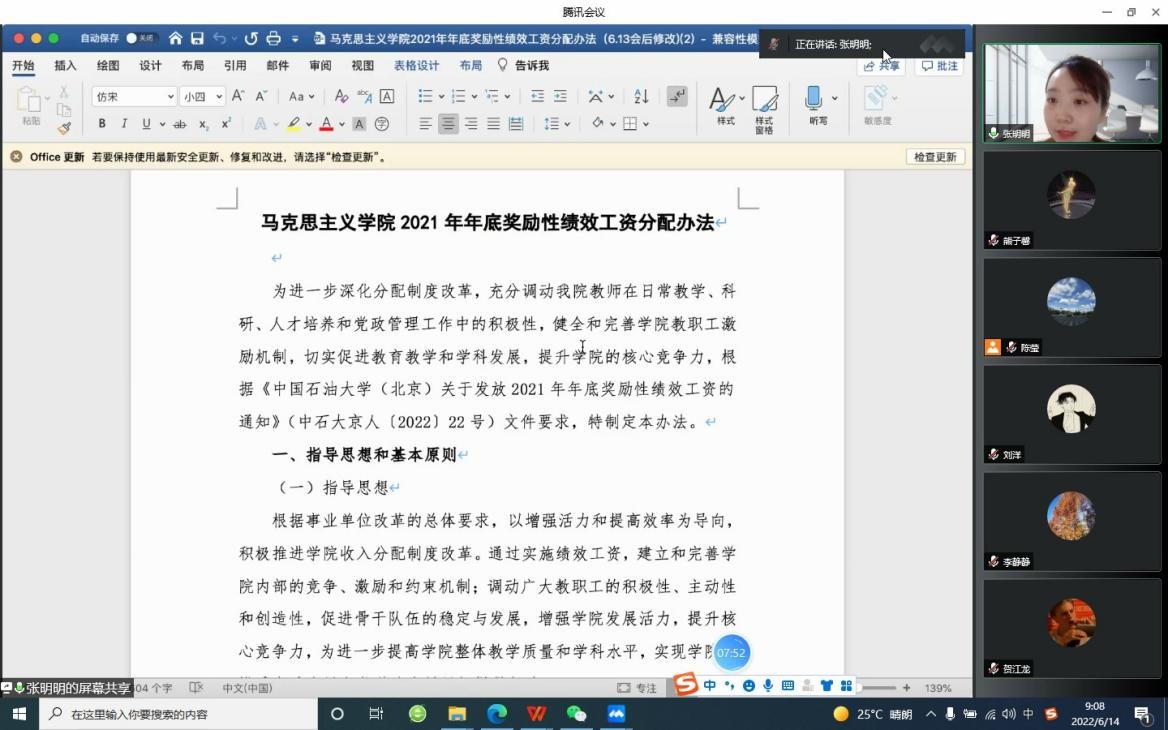Apply center paragraph alignment
The width and height of the screenshot is (1168, 730).
coord(447,123)
